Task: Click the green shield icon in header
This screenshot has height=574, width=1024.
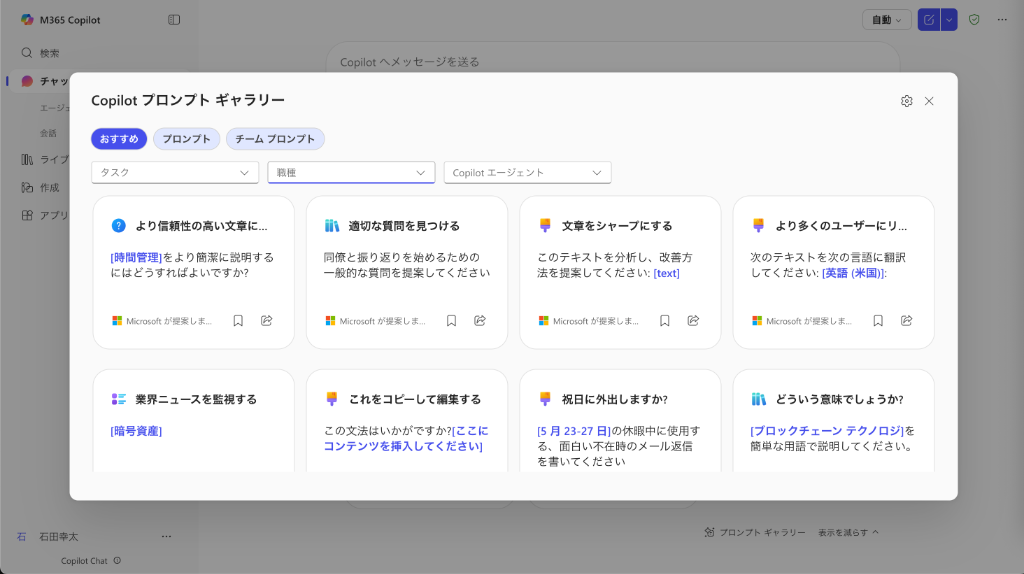Action: (x=974, y=20)
